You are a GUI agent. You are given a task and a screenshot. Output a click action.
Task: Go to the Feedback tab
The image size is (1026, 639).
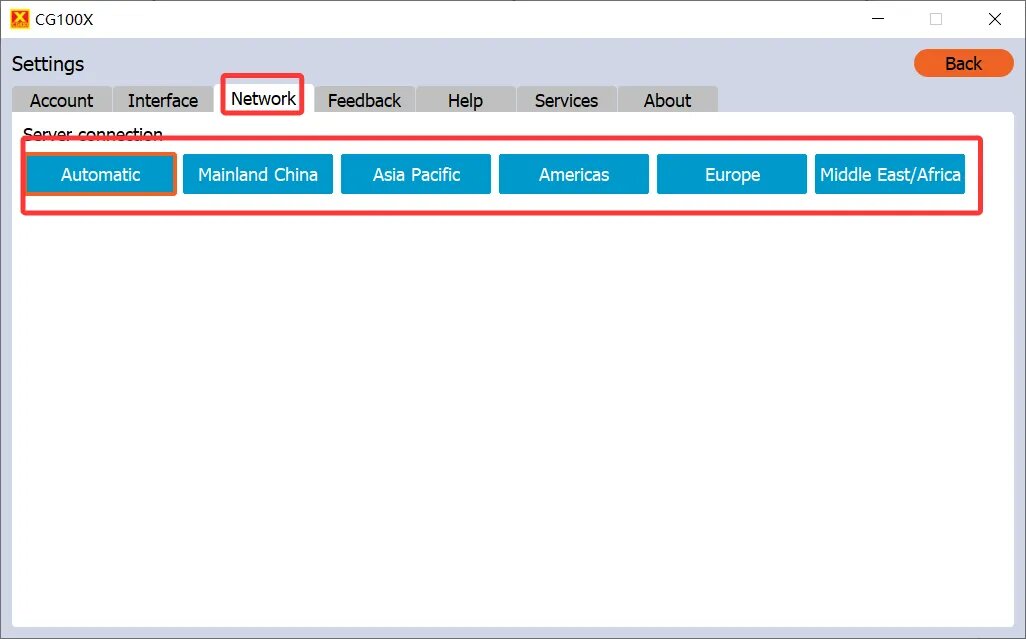coord(364,100)
